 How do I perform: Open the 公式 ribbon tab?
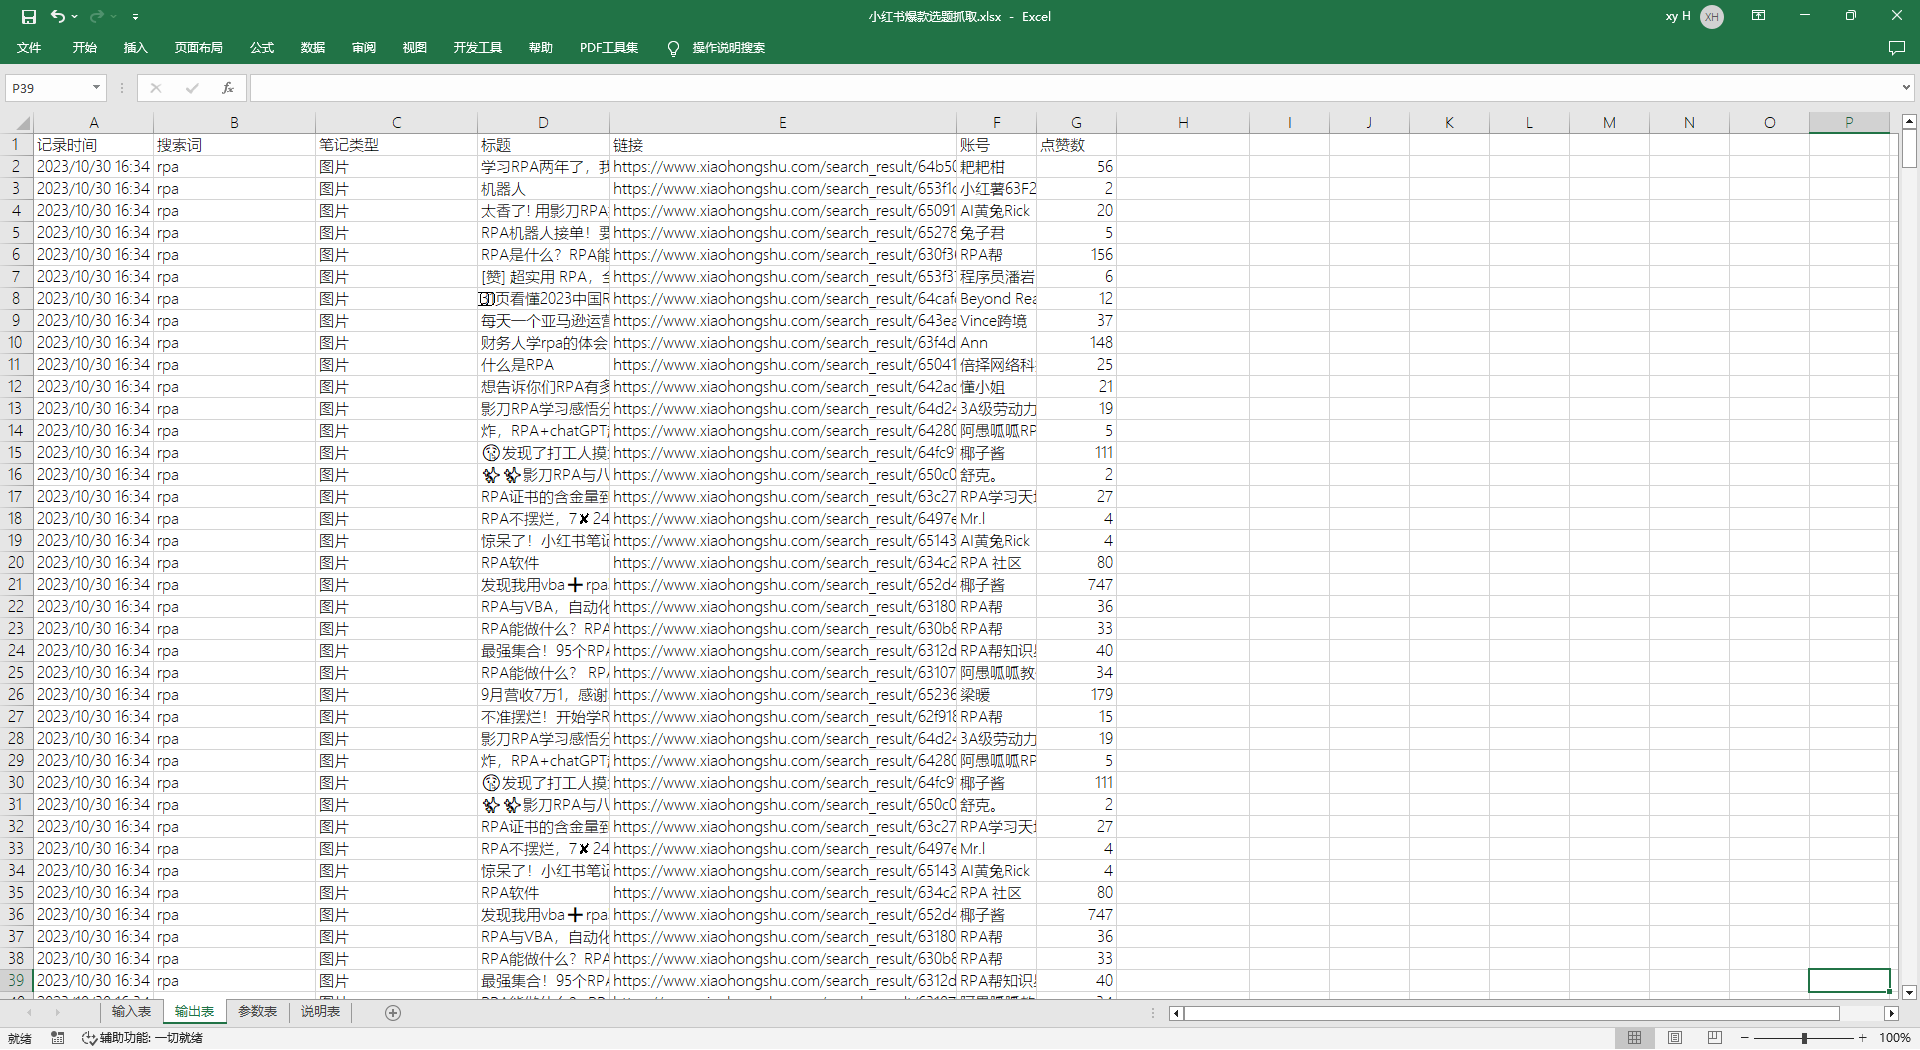point(262,48)
